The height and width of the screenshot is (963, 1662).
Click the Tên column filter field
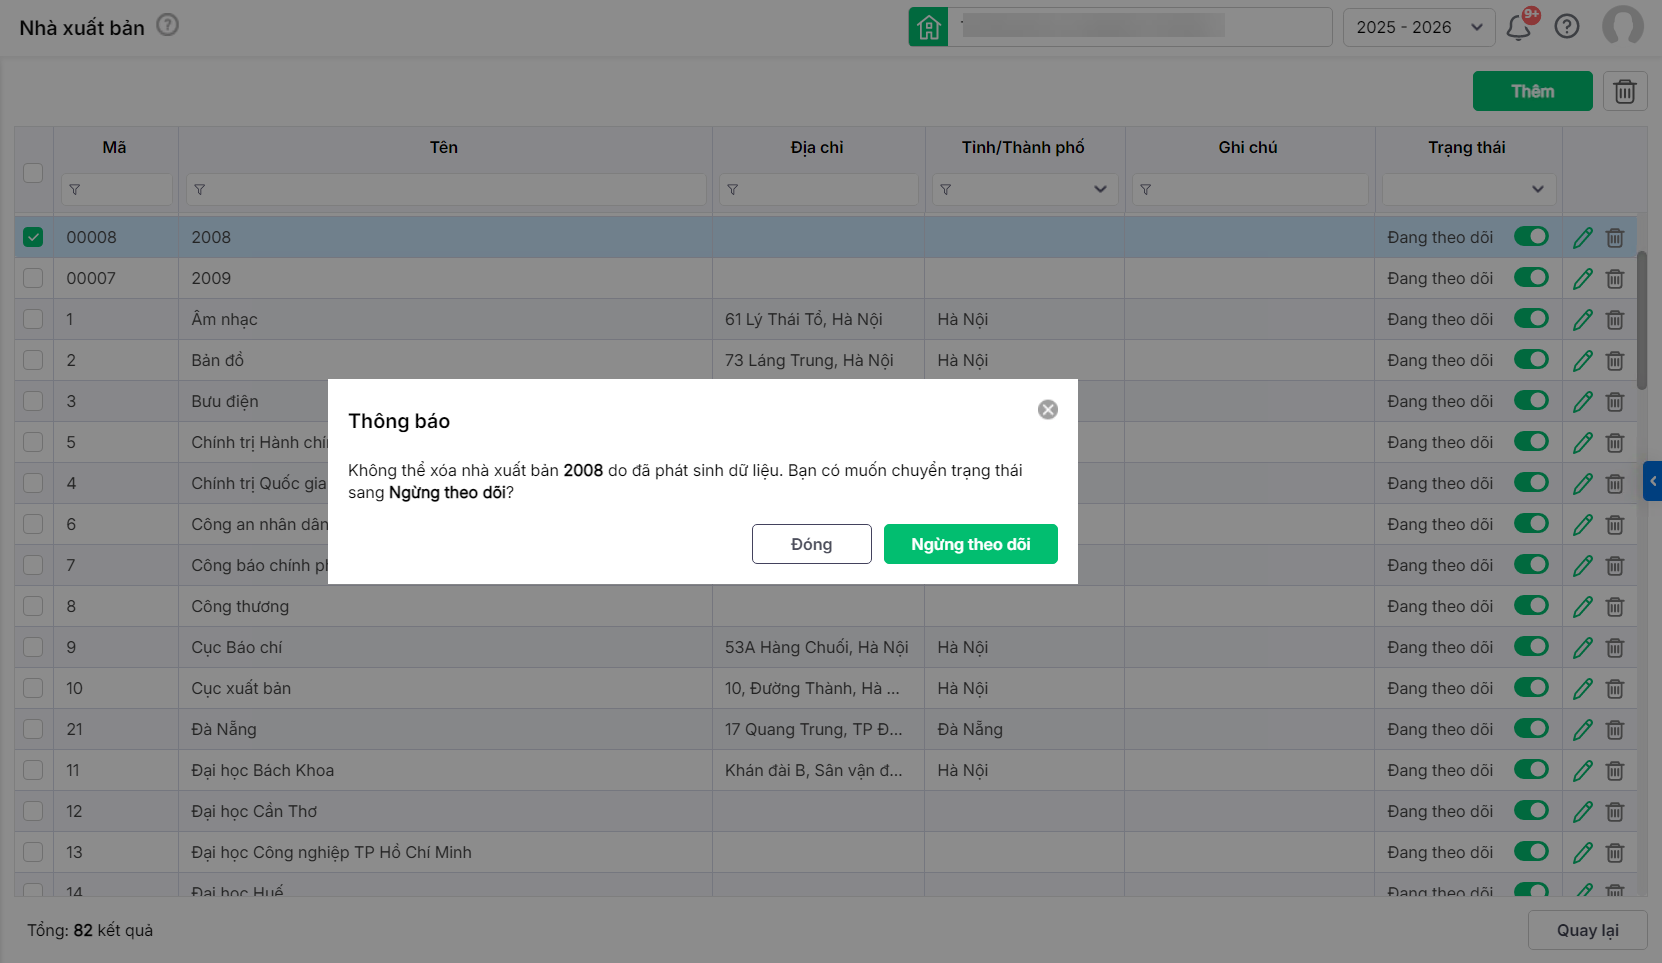(x=445, y=189)
